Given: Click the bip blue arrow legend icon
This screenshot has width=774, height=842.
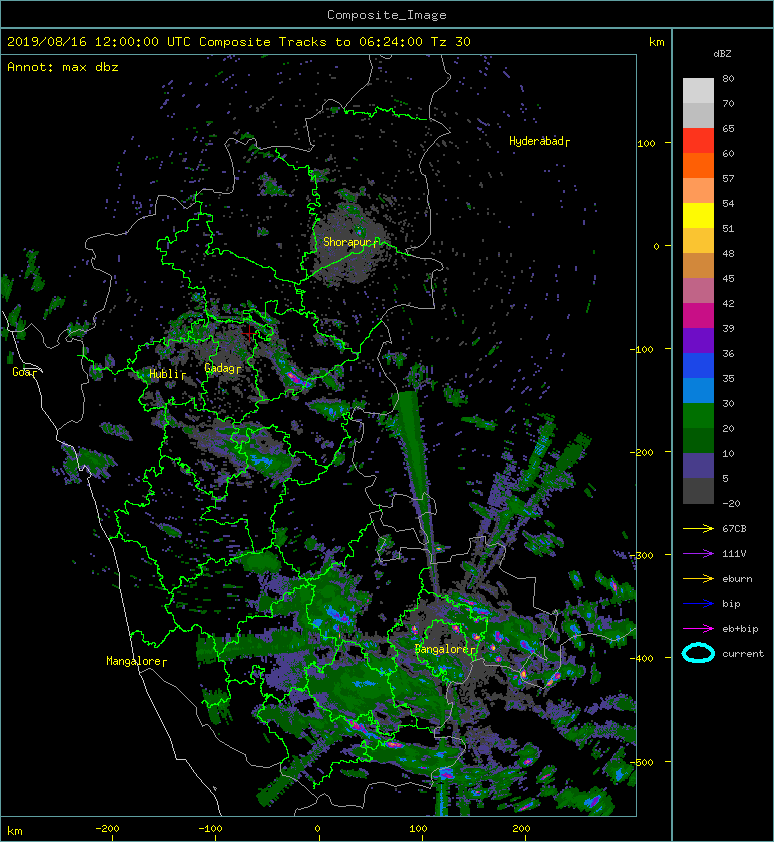Looking at the screenshot, I should coord(698,604).
